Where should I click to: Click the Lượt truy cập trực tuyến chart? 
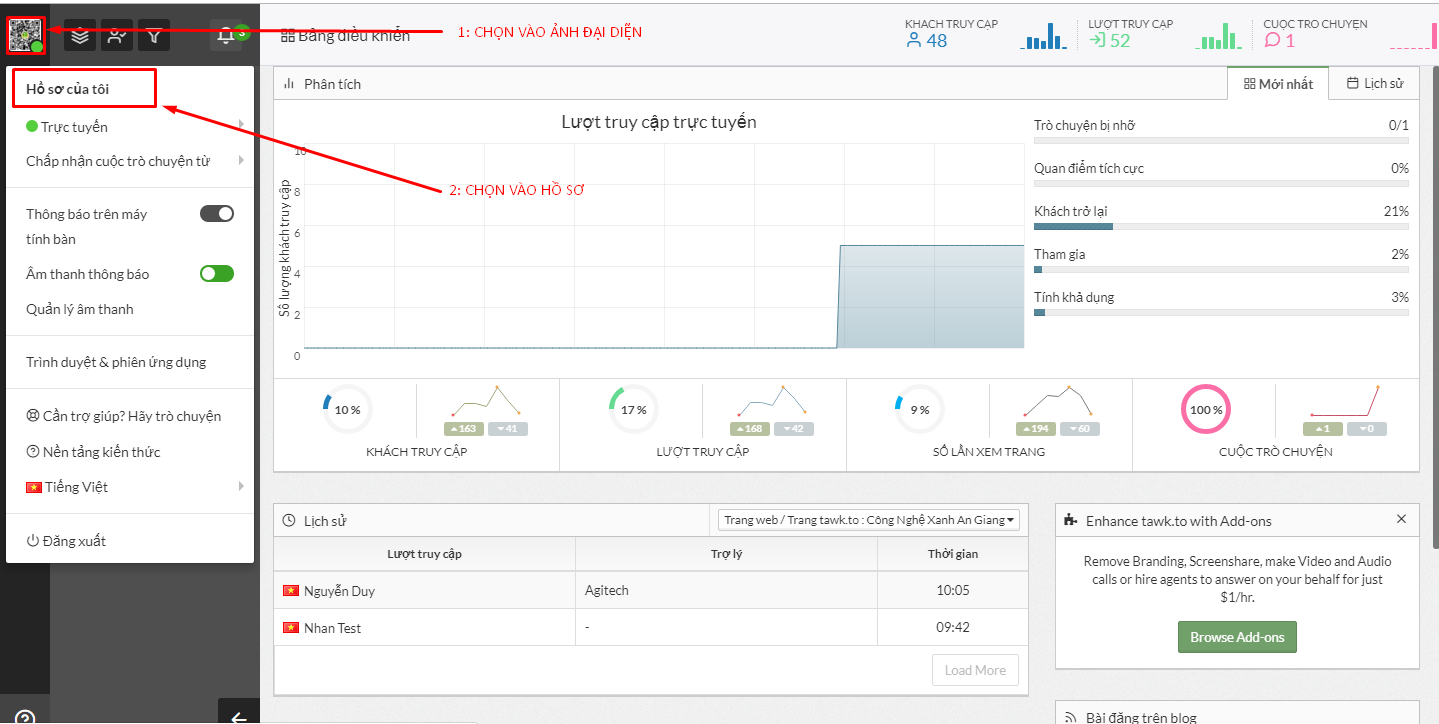664,247
